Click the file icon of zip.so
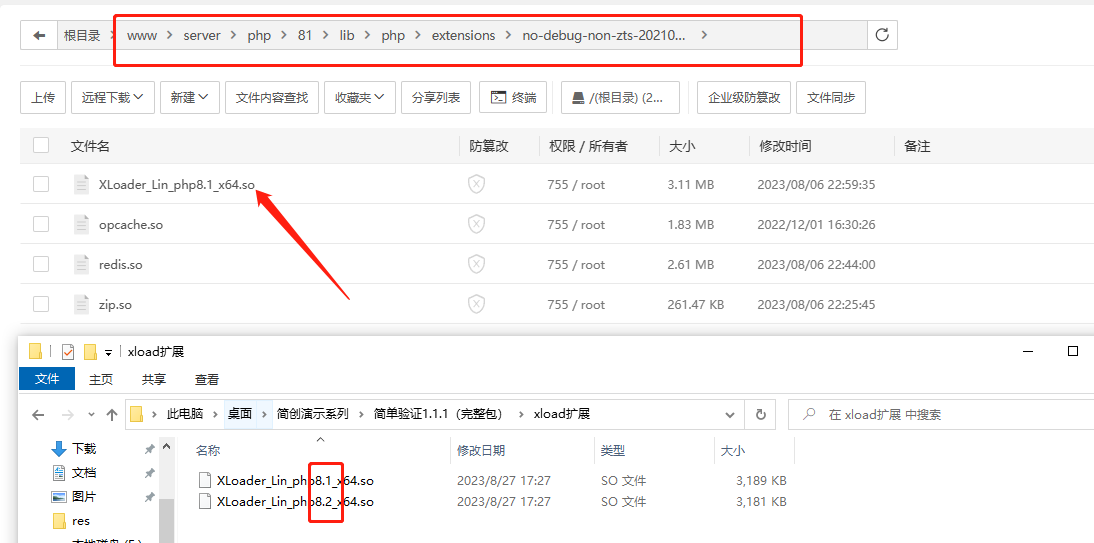 click(x=82, y=304)
